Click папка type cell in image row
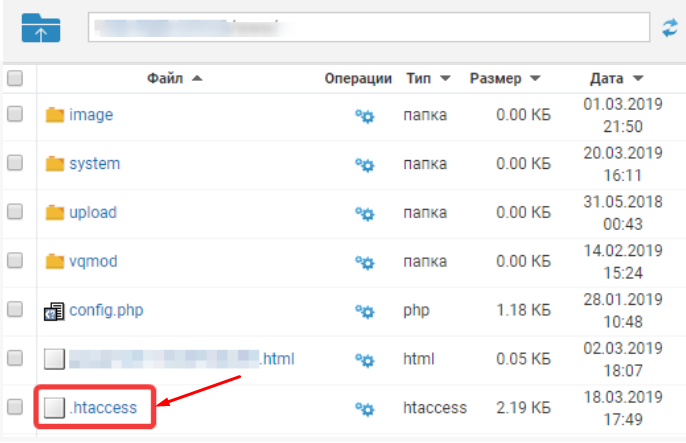The width and height of the screenshot is (686, 443). (x=425, y=115)
